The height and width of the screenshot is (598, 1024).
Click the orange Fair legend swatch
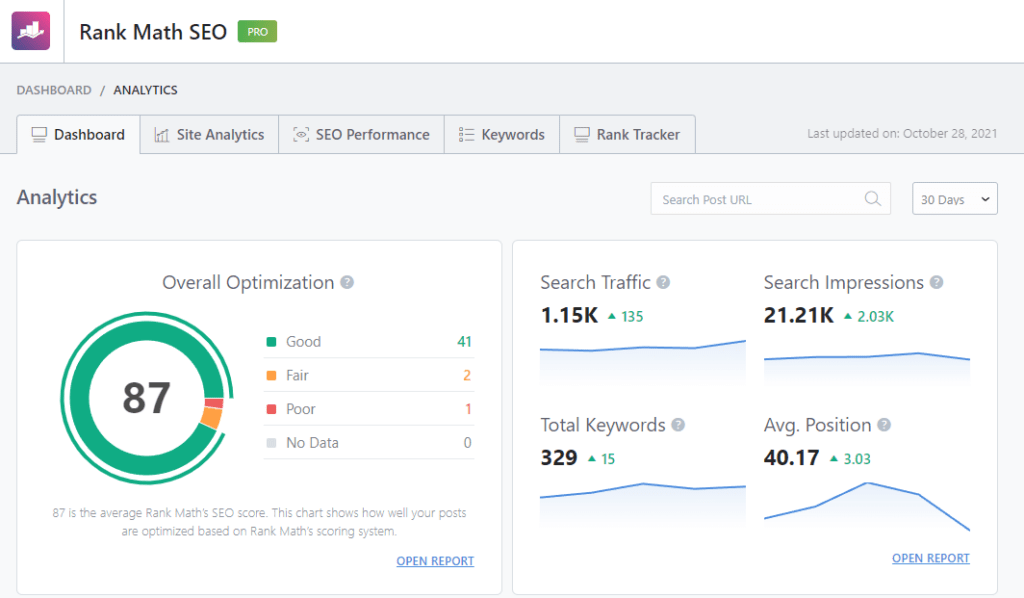pos(272,375)
